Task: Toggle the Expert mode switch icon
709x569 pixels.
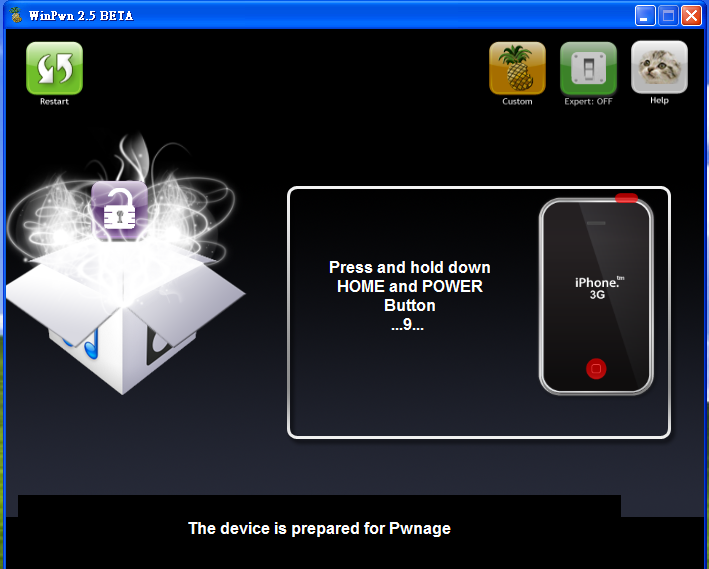Action: click(x=588, y=68)
